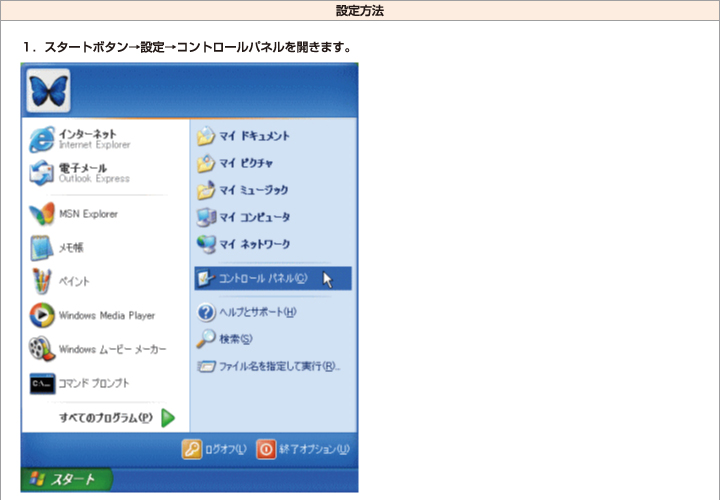Click Windows ムービー メーカー film icon
This screenshot has width=720, height=500.
(x=42, y=349)
